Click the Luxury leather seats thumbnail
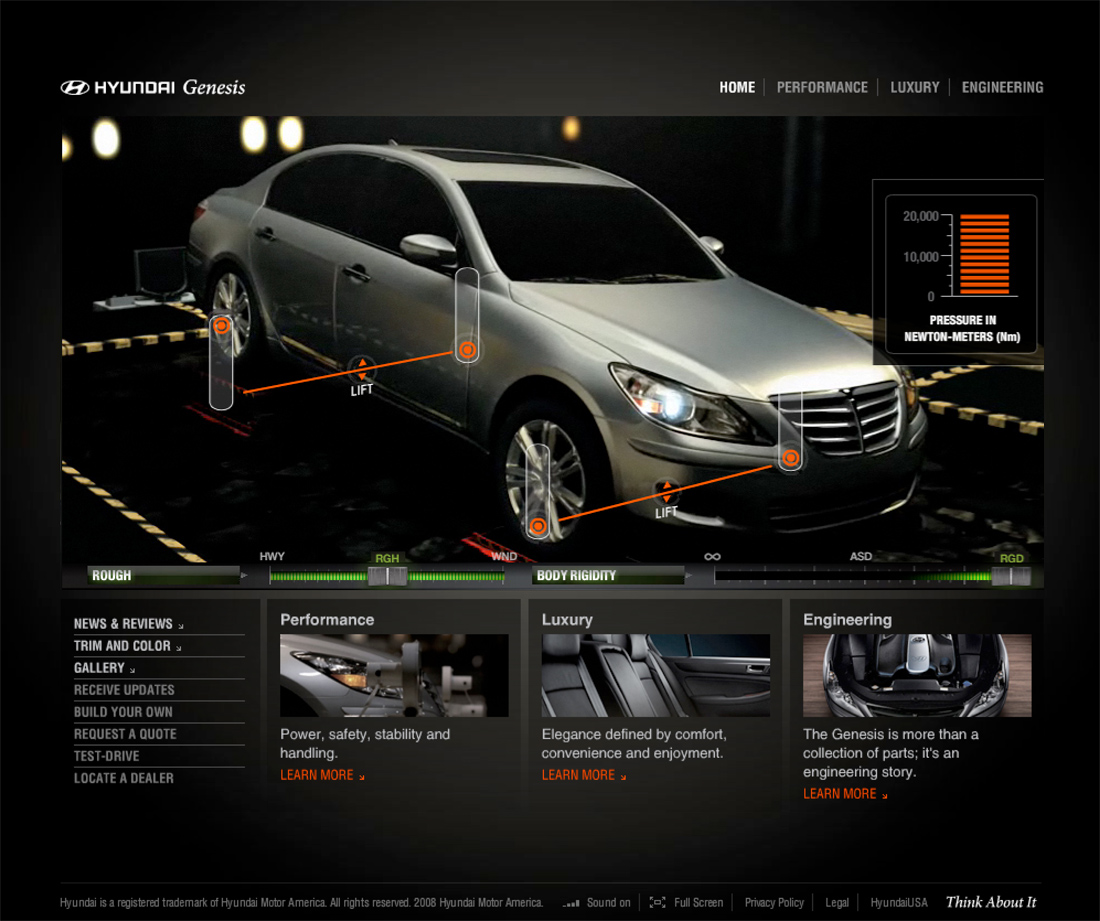 [x=656, y=675]
